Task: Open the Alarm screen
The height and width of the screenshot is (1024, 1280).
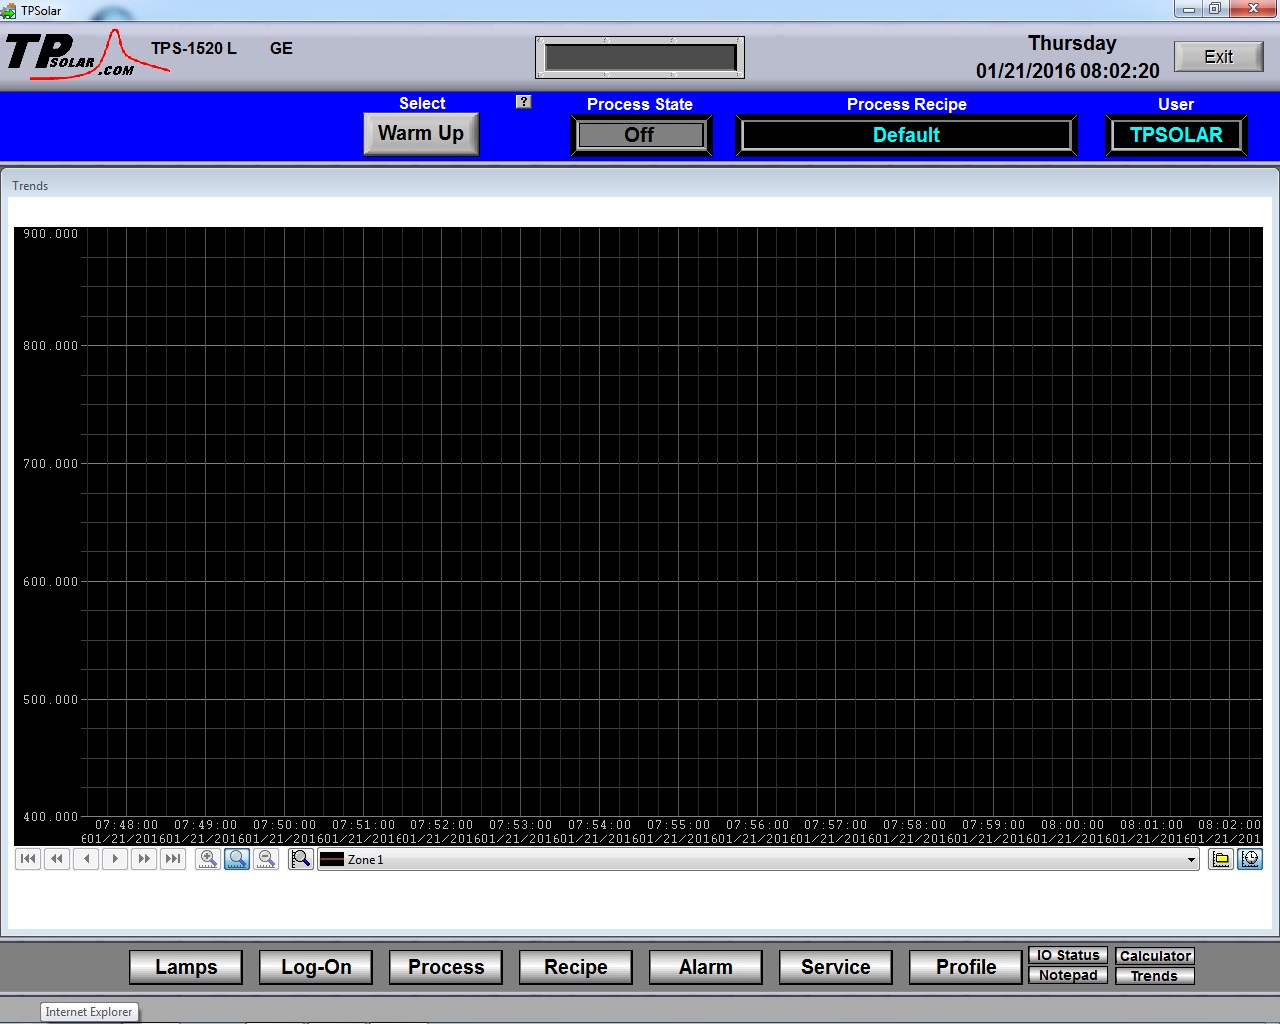Action: pyautogui.click(x=706, y=967)
